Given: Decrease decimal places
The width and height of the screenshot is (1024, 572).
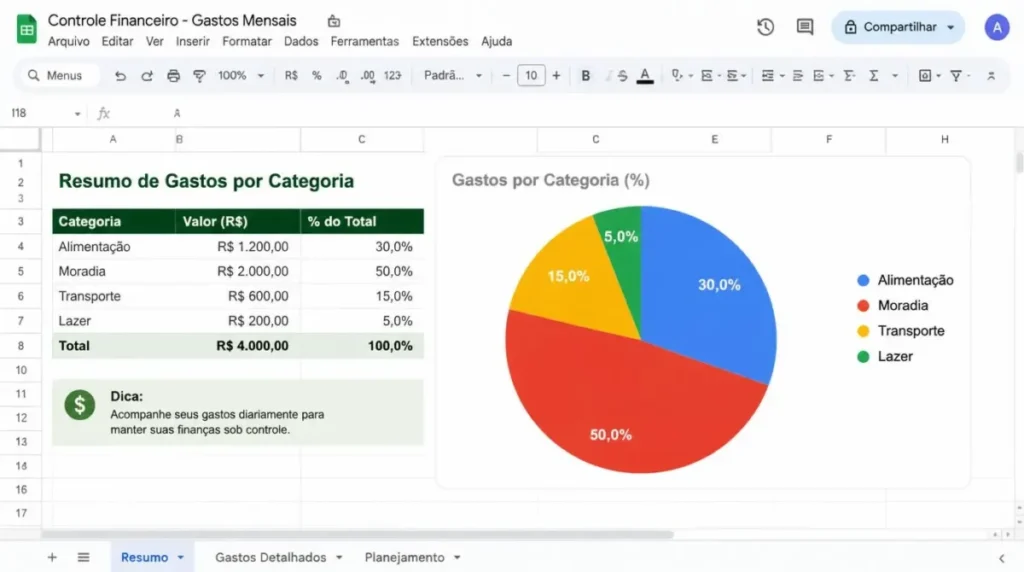Looking at the screenshot, I should 342,76.
